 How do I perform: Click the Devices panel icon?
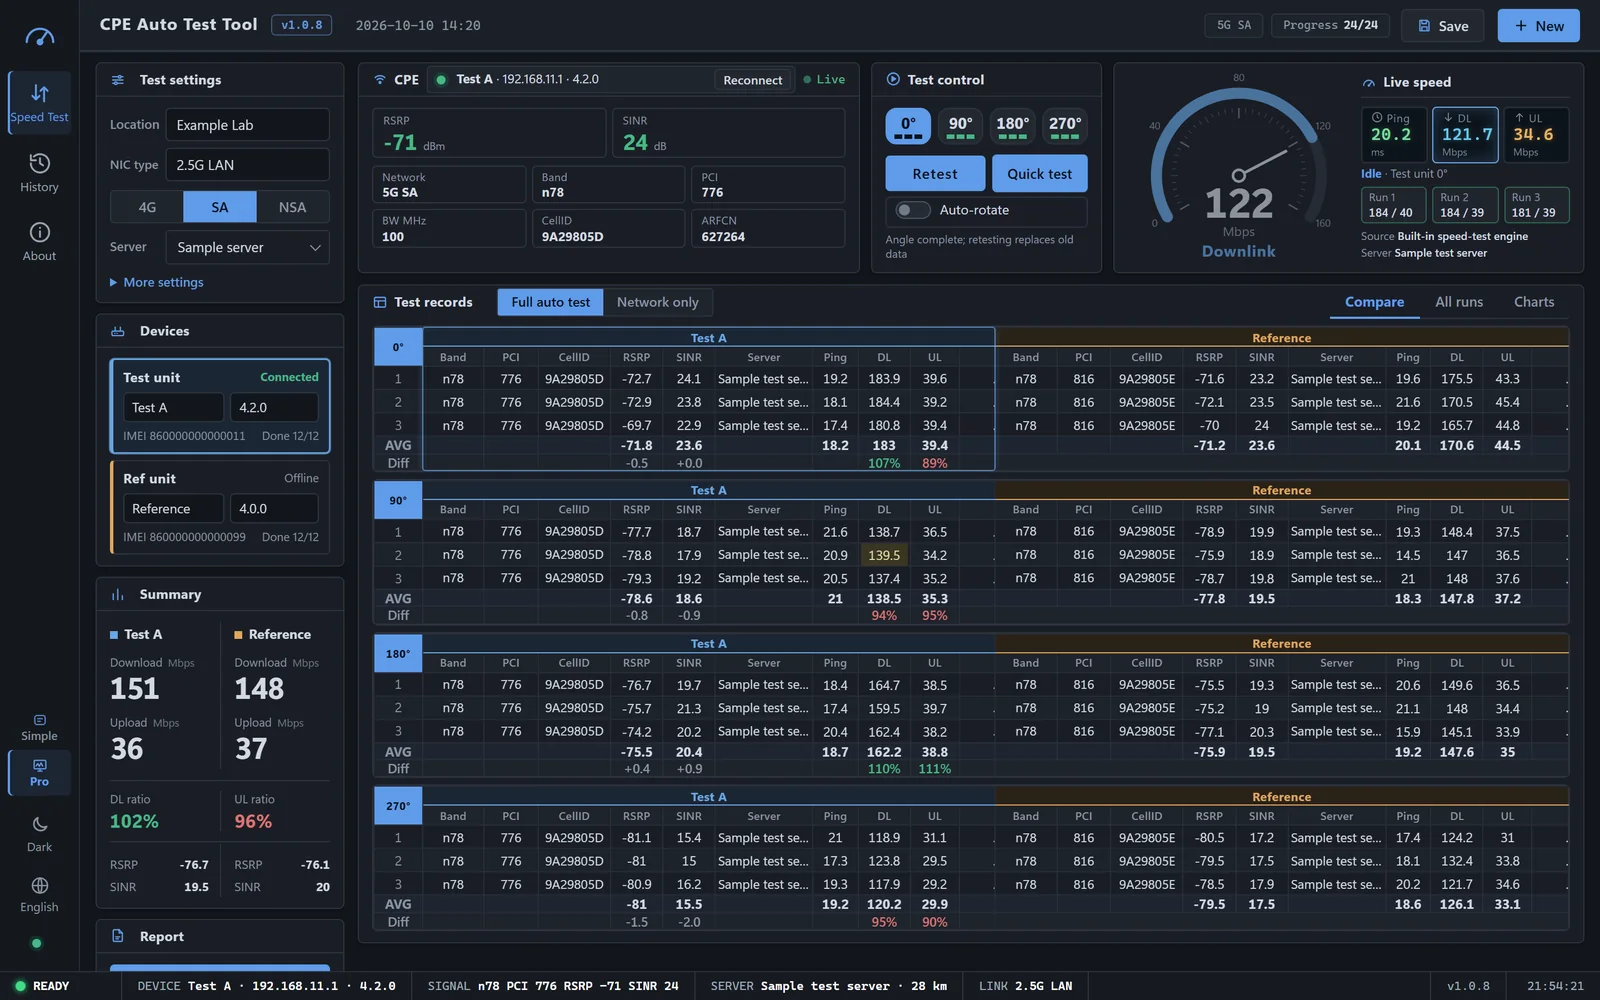118,331
